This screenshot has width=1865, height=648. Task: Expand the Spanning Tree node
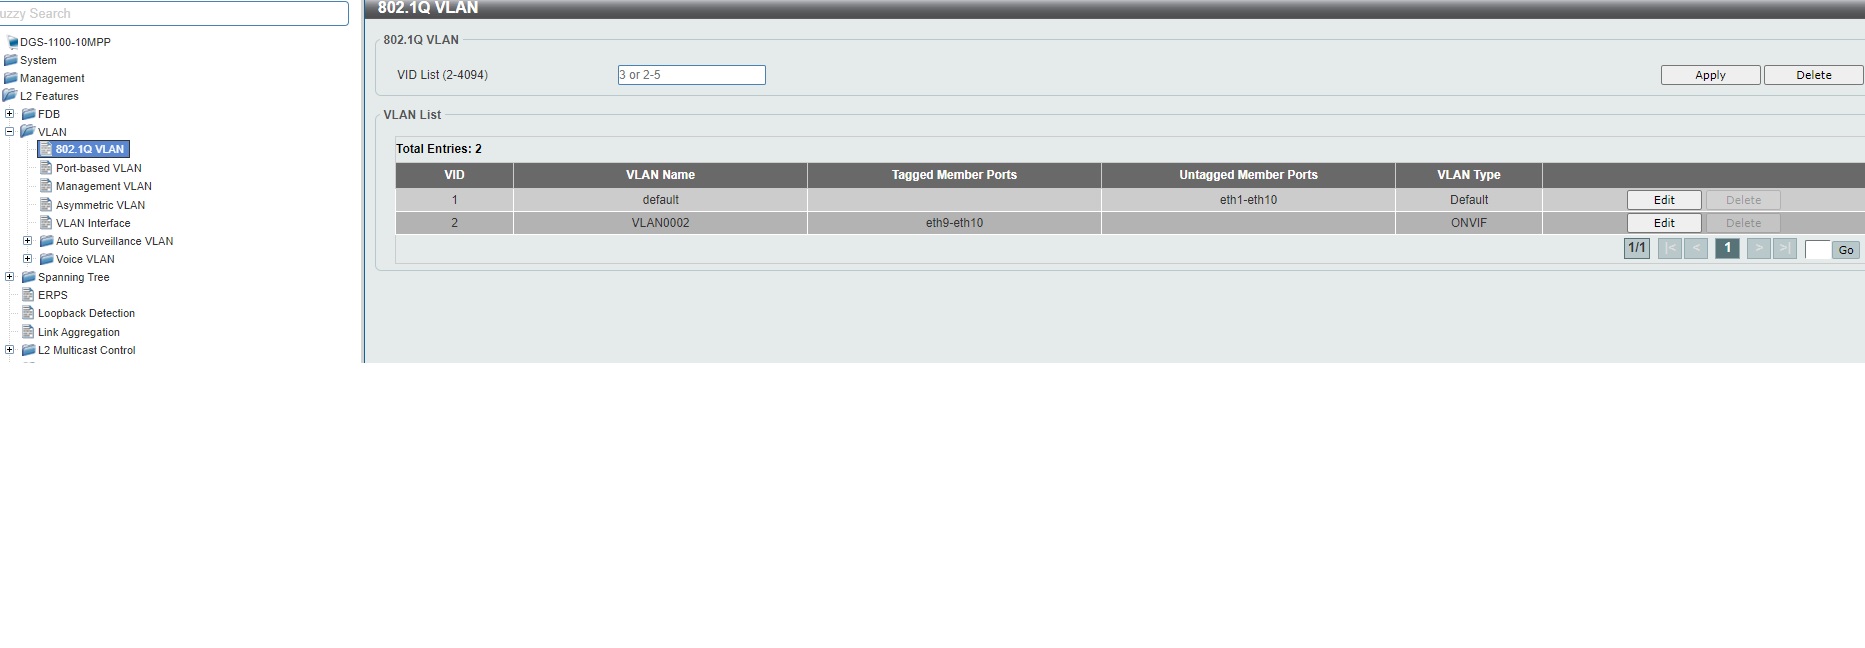[10, 276]
